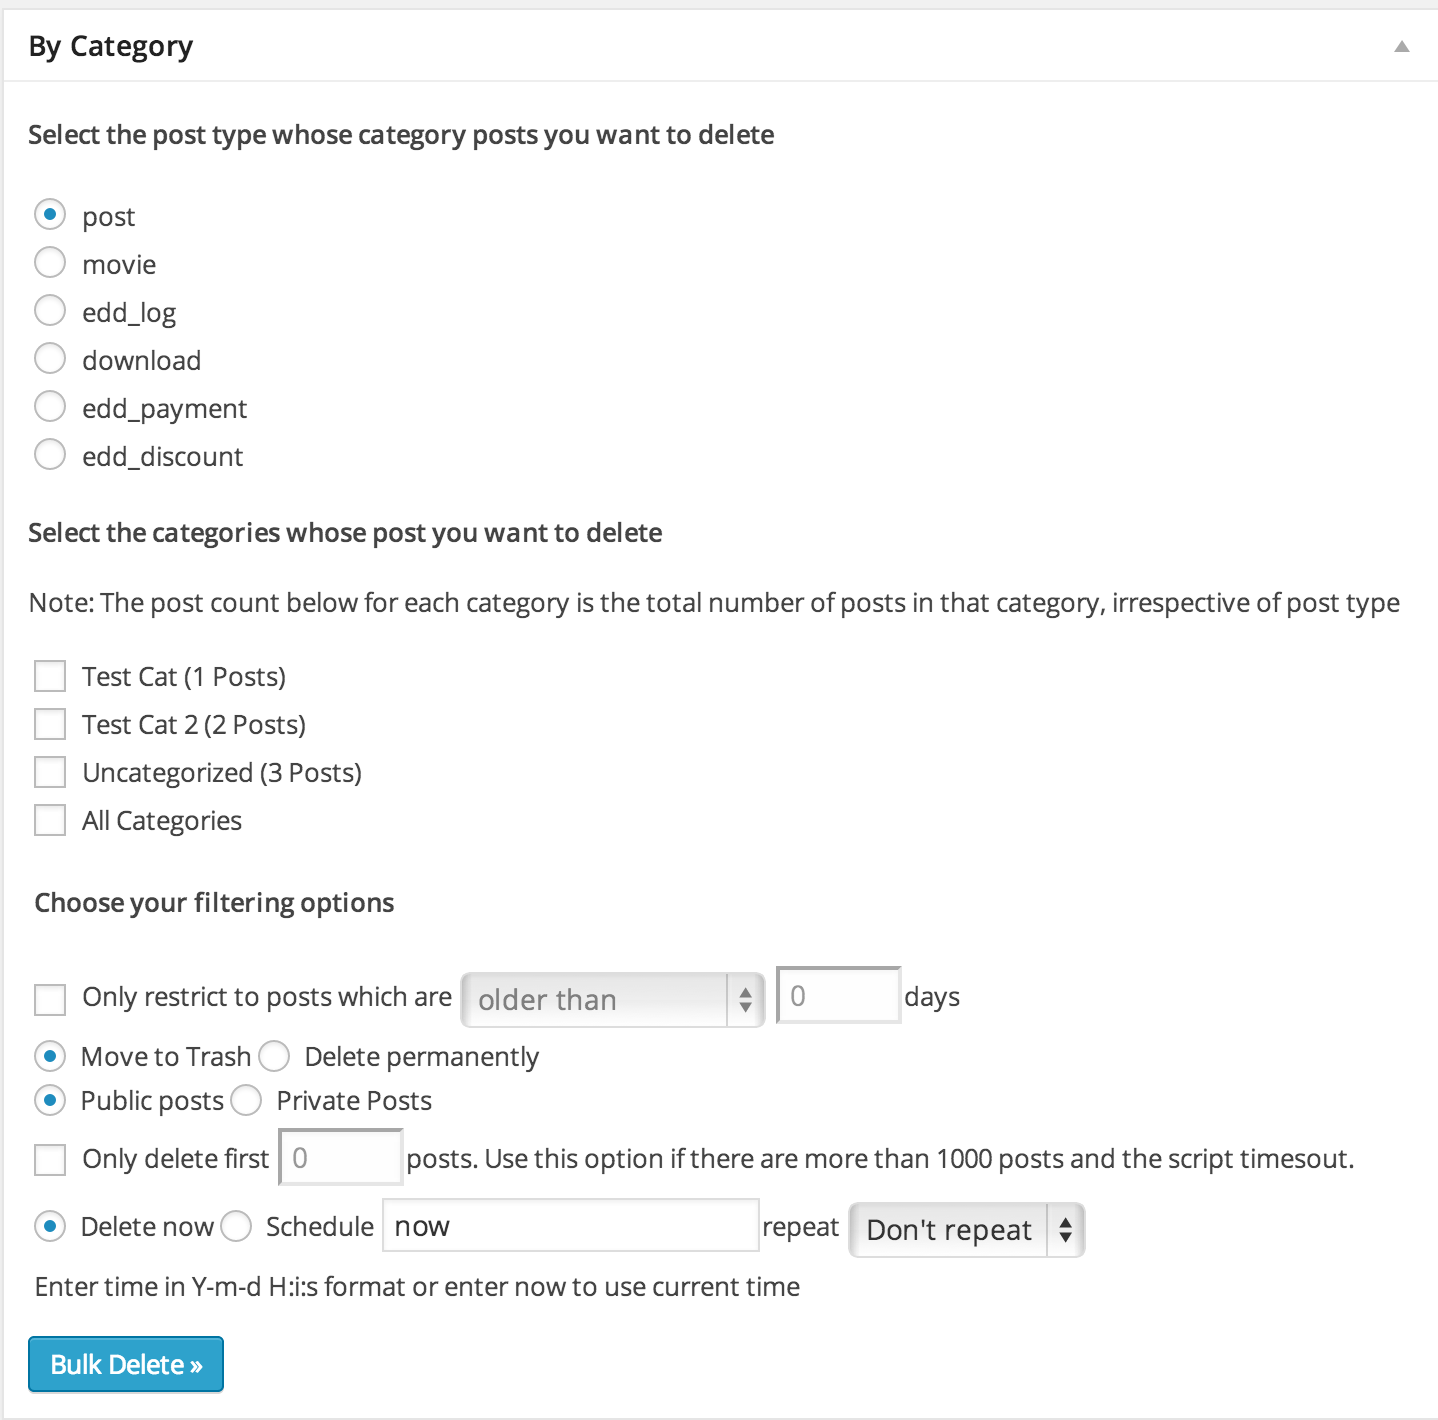1438x1420 pixels.
Task: Check the Test Cat (1 Posts) box
Action: [50, 676]
